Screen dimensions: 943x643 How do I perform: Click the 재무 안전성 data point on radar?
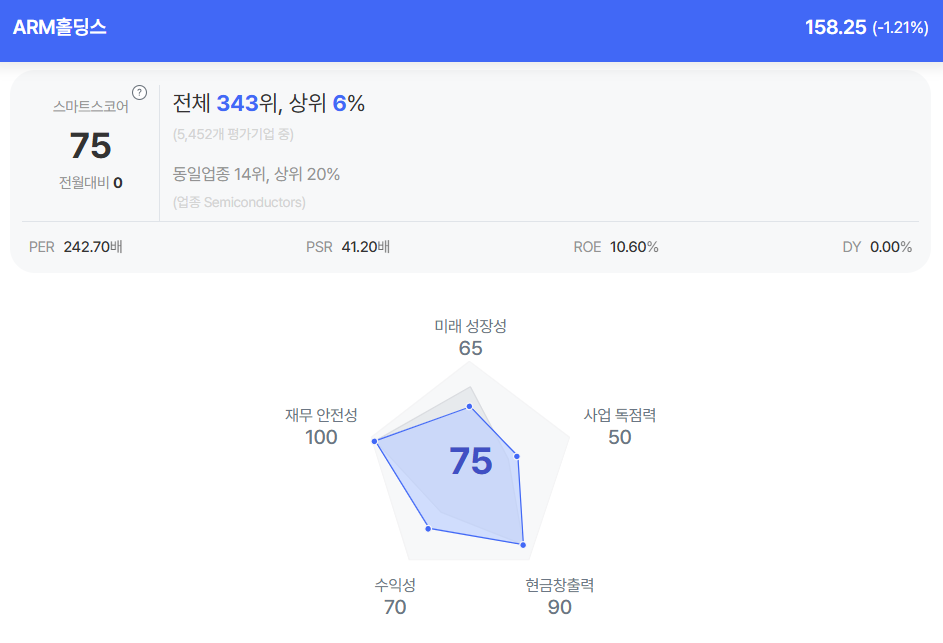[x=375, y=441]
